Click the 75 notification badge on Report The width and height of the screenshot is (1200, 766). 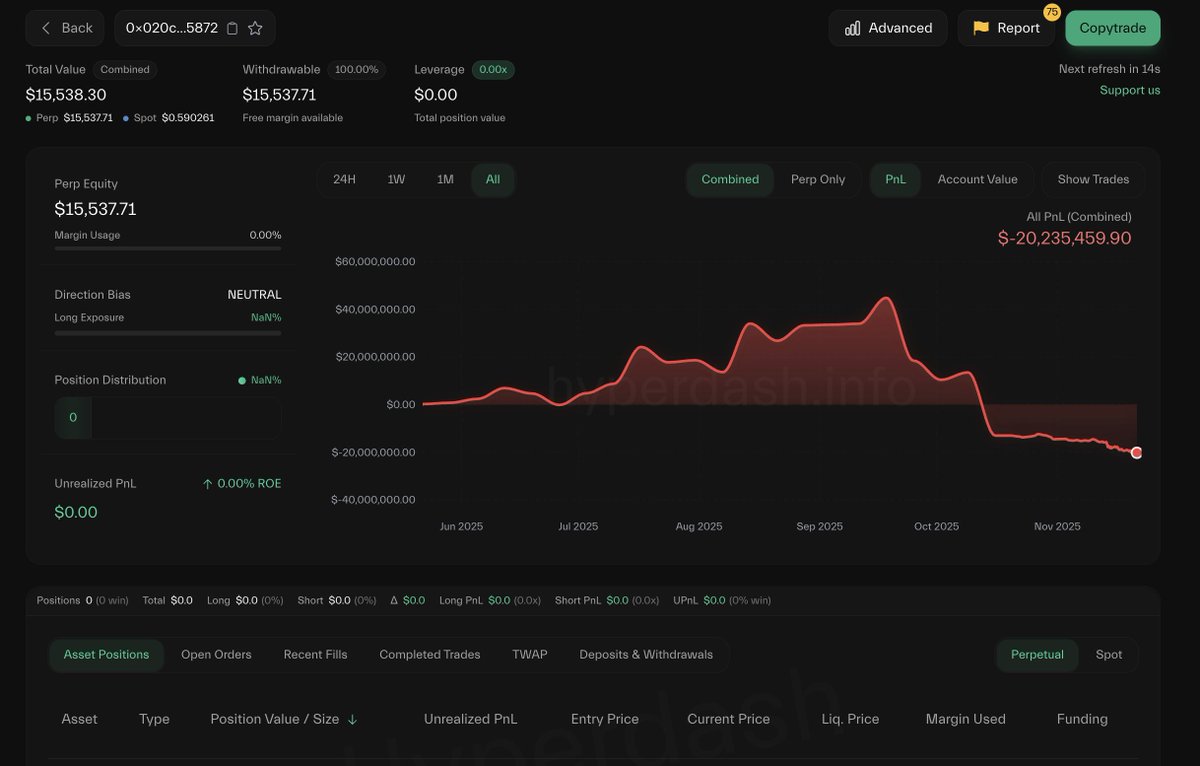(1051, 12)
